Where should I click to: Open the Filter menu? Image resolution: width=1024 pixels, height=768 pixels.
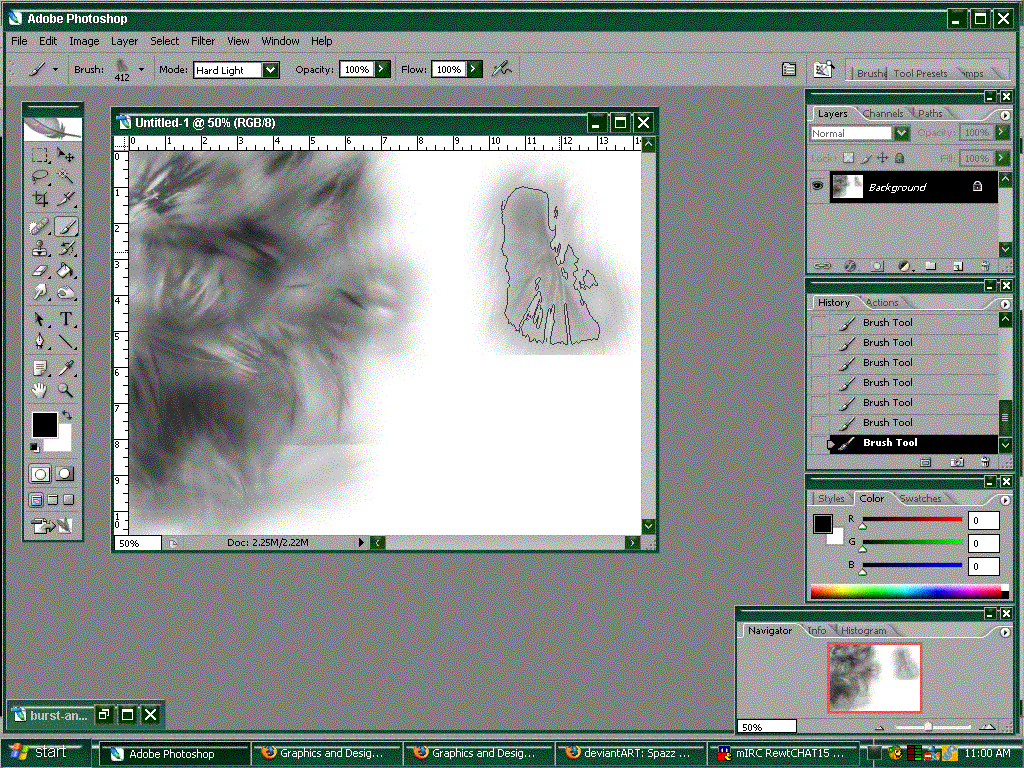click(202, 40)
